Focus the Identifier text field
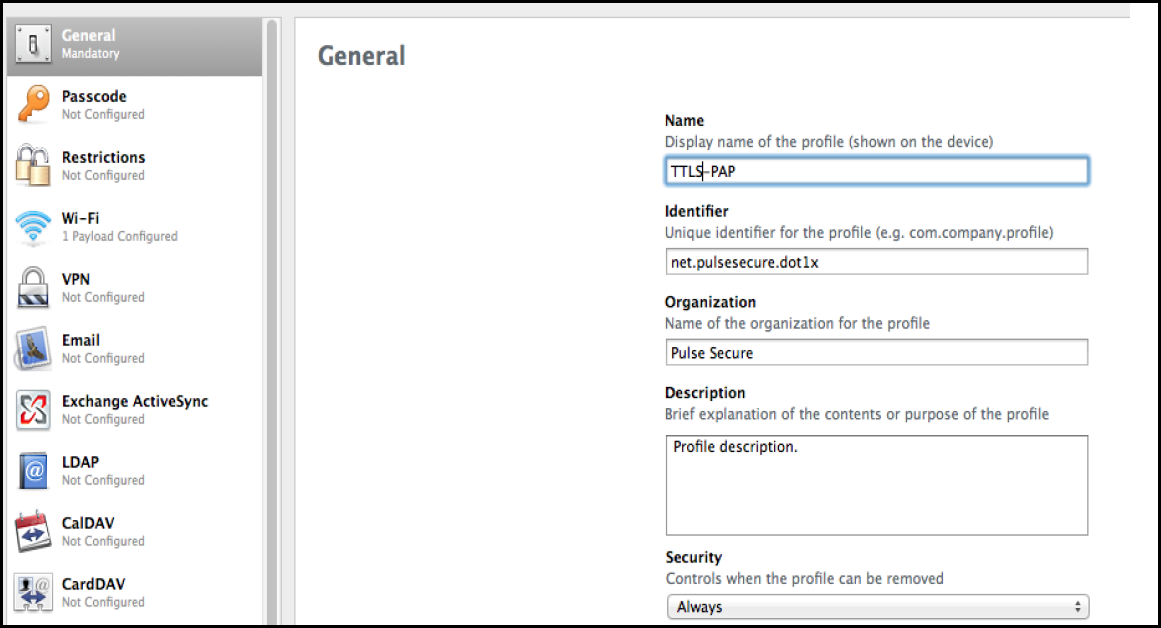Screen dimensions: 1161x628 click(x=877, y=262)
